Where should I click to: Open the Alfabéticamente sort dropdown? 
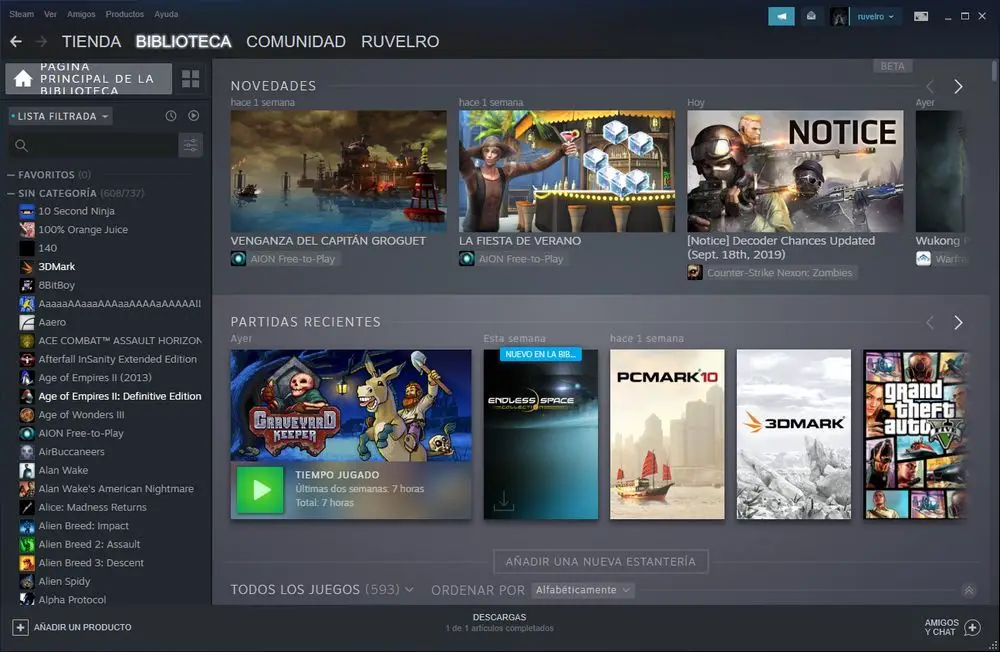(x=582, y=590)
